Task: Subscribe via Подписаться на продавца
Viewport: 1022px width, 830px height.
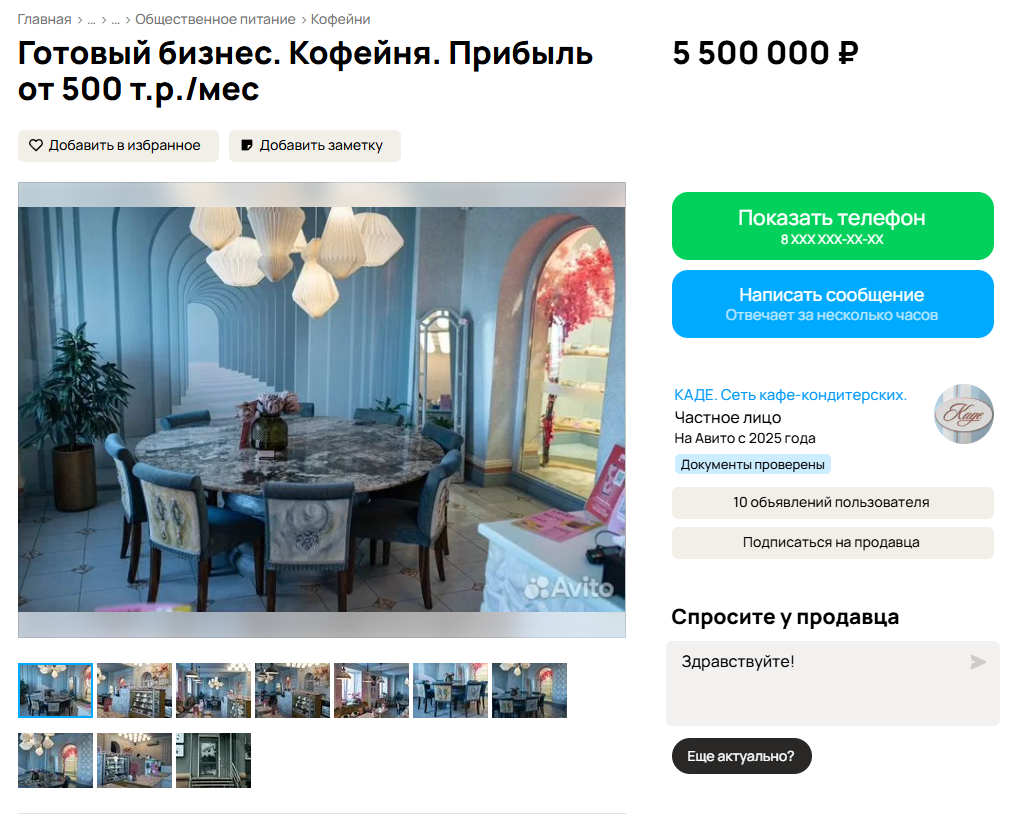Action: click(x=832, y=542)
